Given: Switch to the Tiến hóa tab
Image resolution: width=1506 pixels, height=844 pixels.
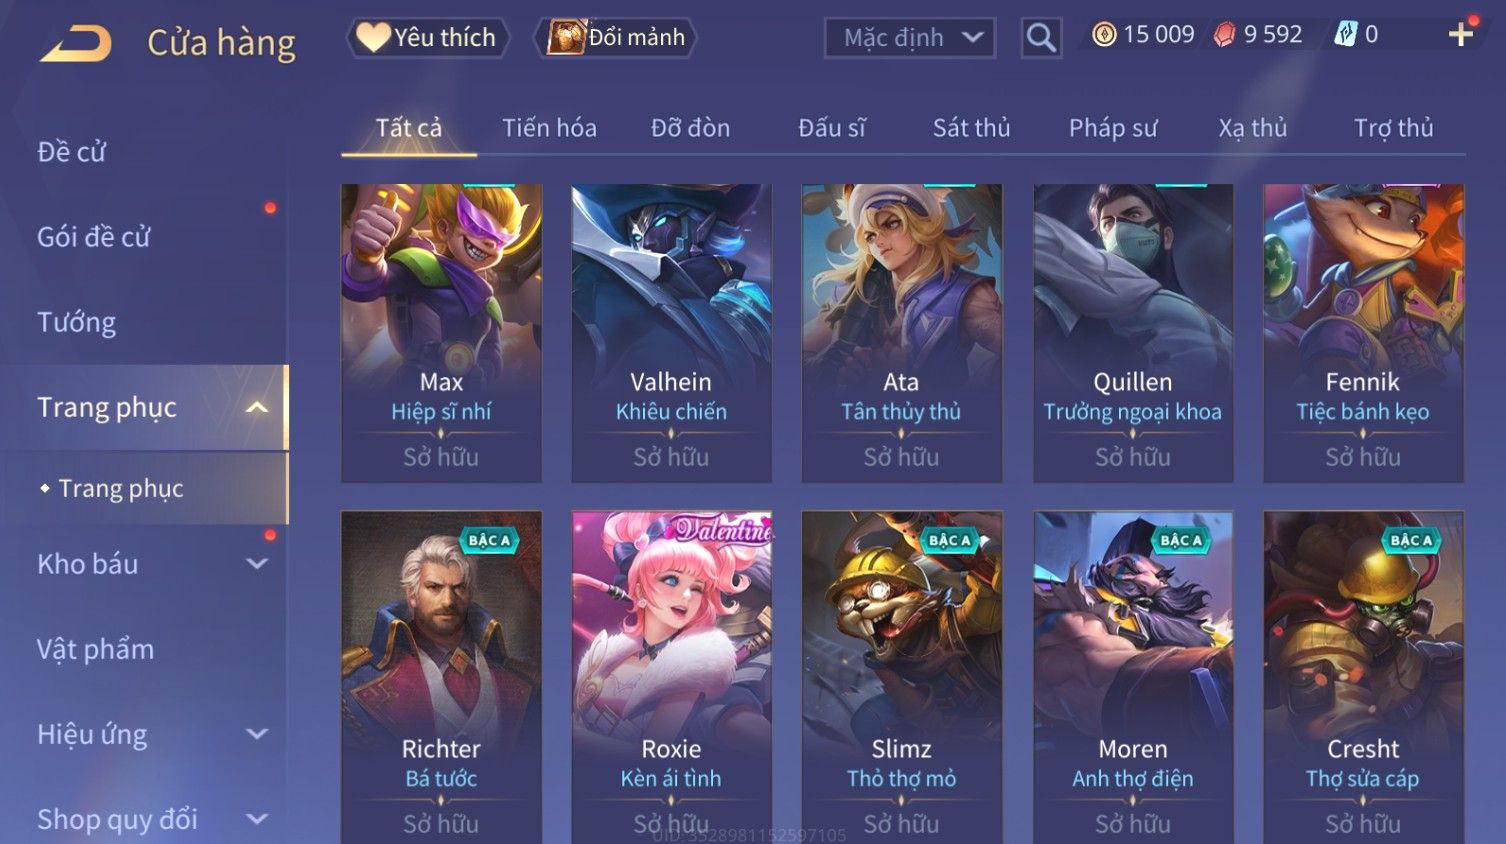Looking at the screenshot, I should 549,128.
